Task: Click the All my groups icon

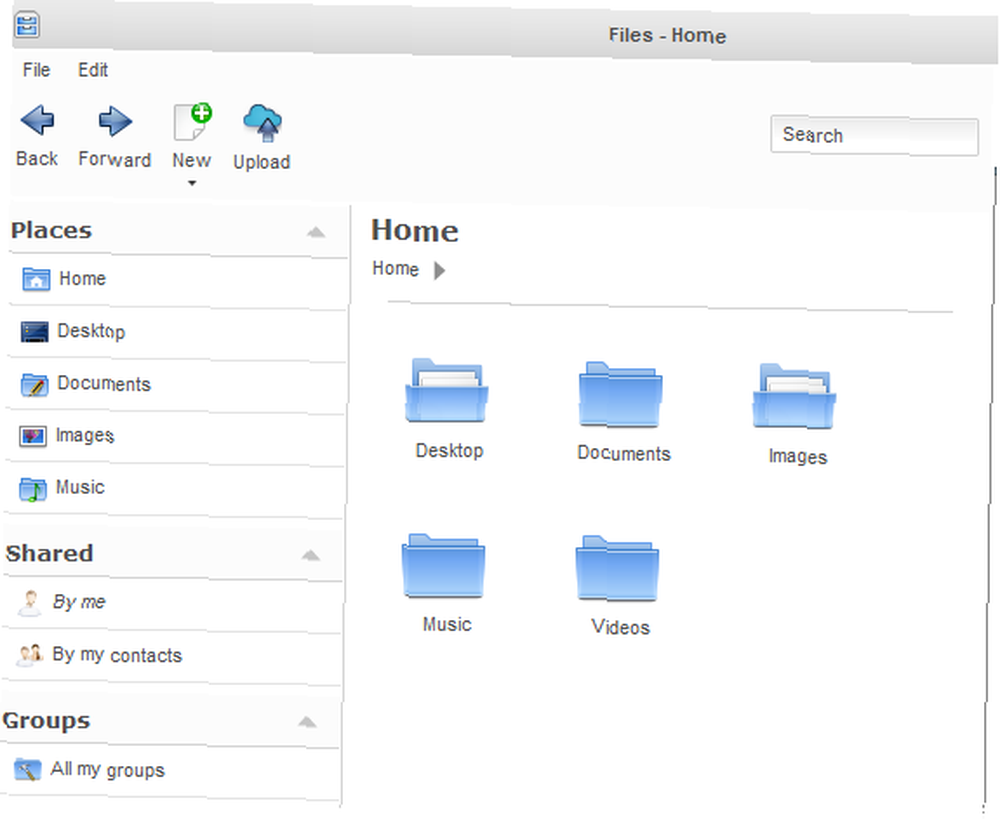Action: [x=27, y=770]
